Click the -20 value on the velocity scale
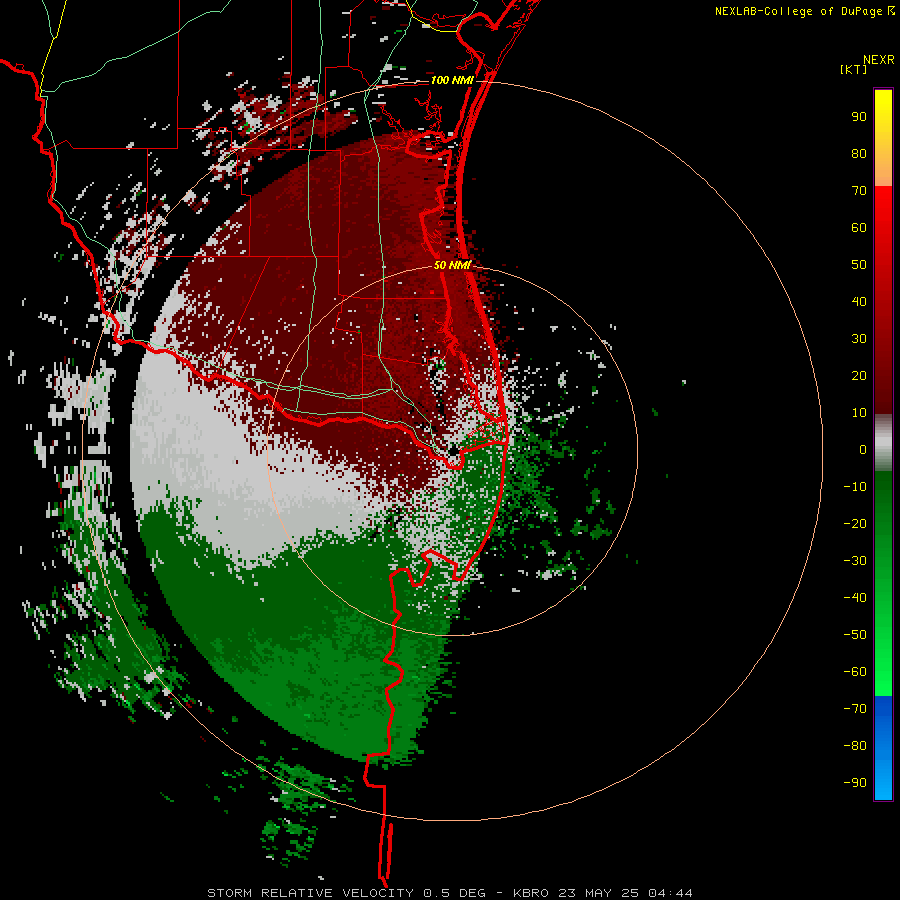Screen dimensions: 900x900 [855, 524]
